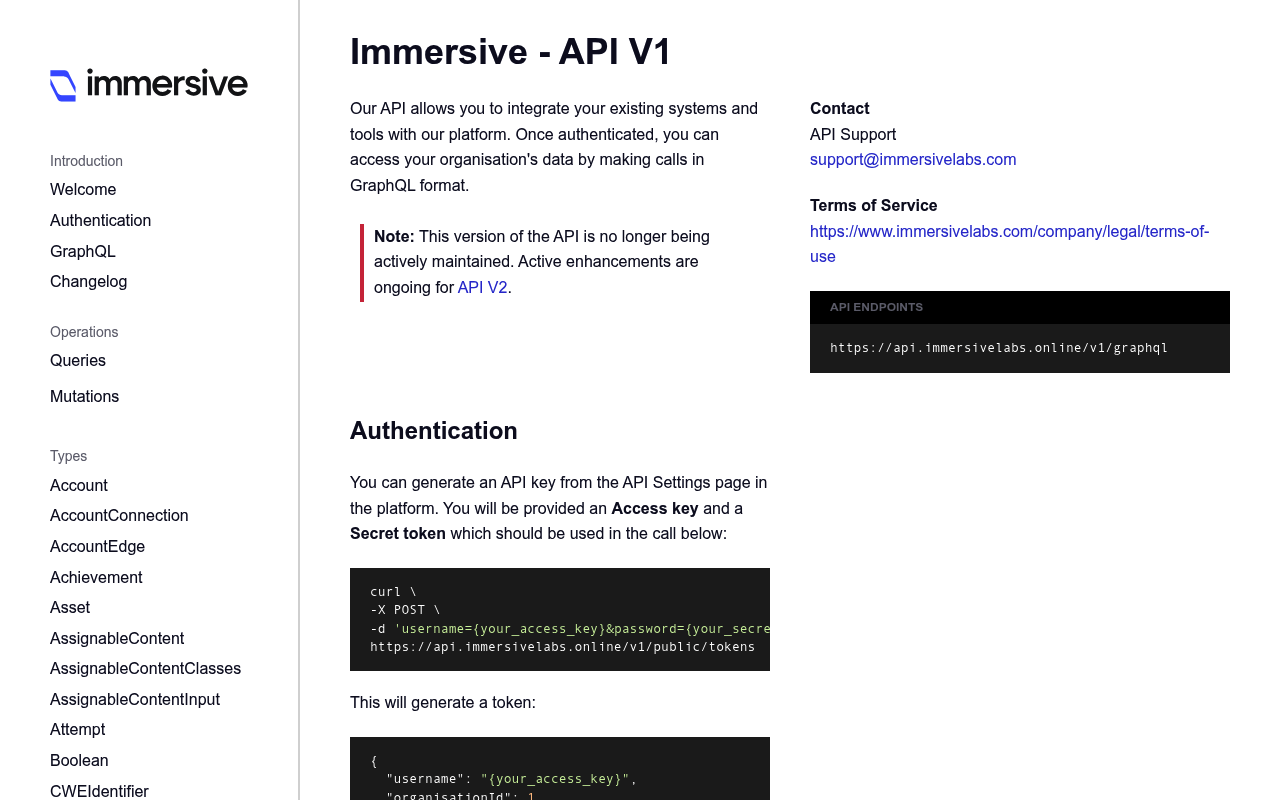Click the Operations sidebar group label

[84, 332]
